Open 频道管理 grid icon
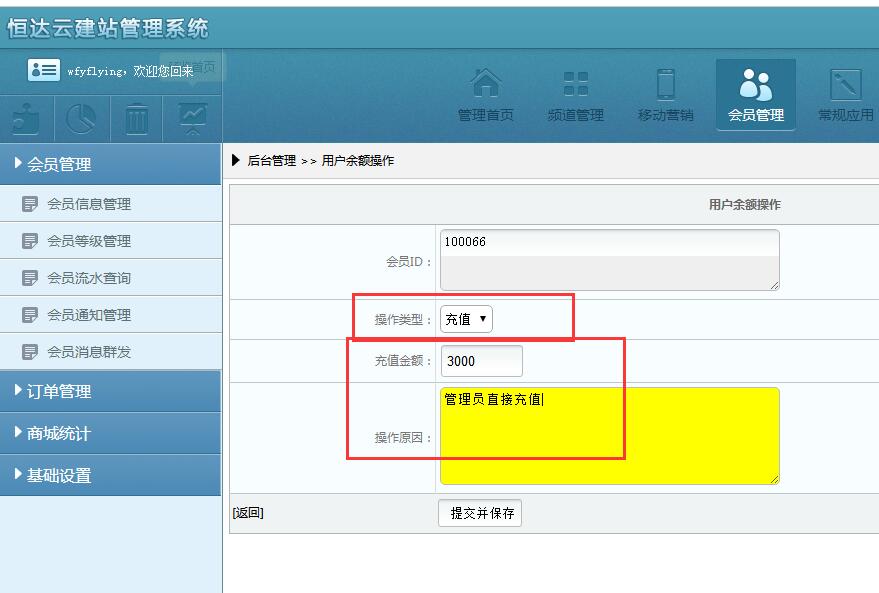This screenshot has height=593, width=879. pyautogui.click(x=576, y=95)
